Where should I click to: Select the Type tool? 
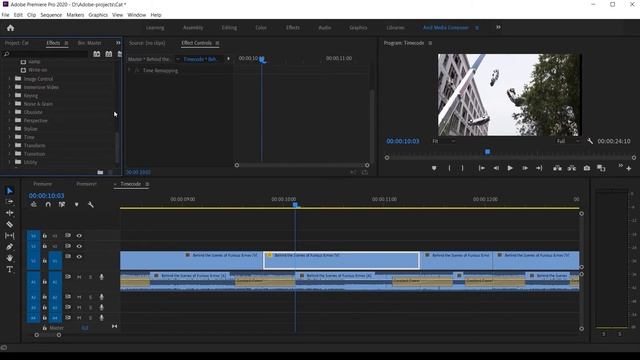[9, 269]
